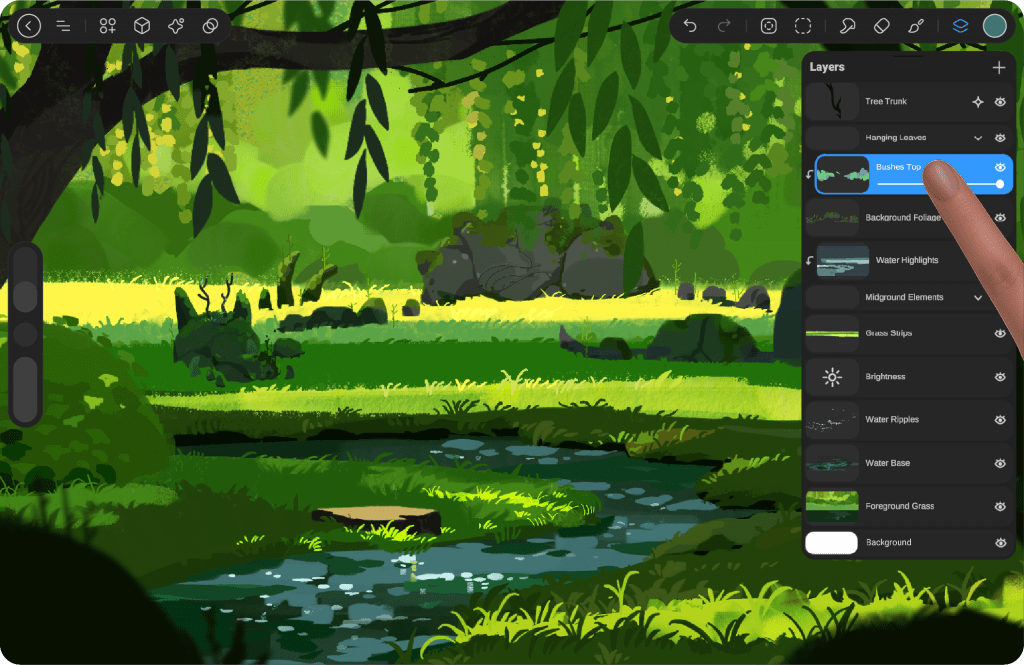Select the Water Highlights layer
Screen dimensions: 1024x665
pyautogui.click(x=906, y=261)
